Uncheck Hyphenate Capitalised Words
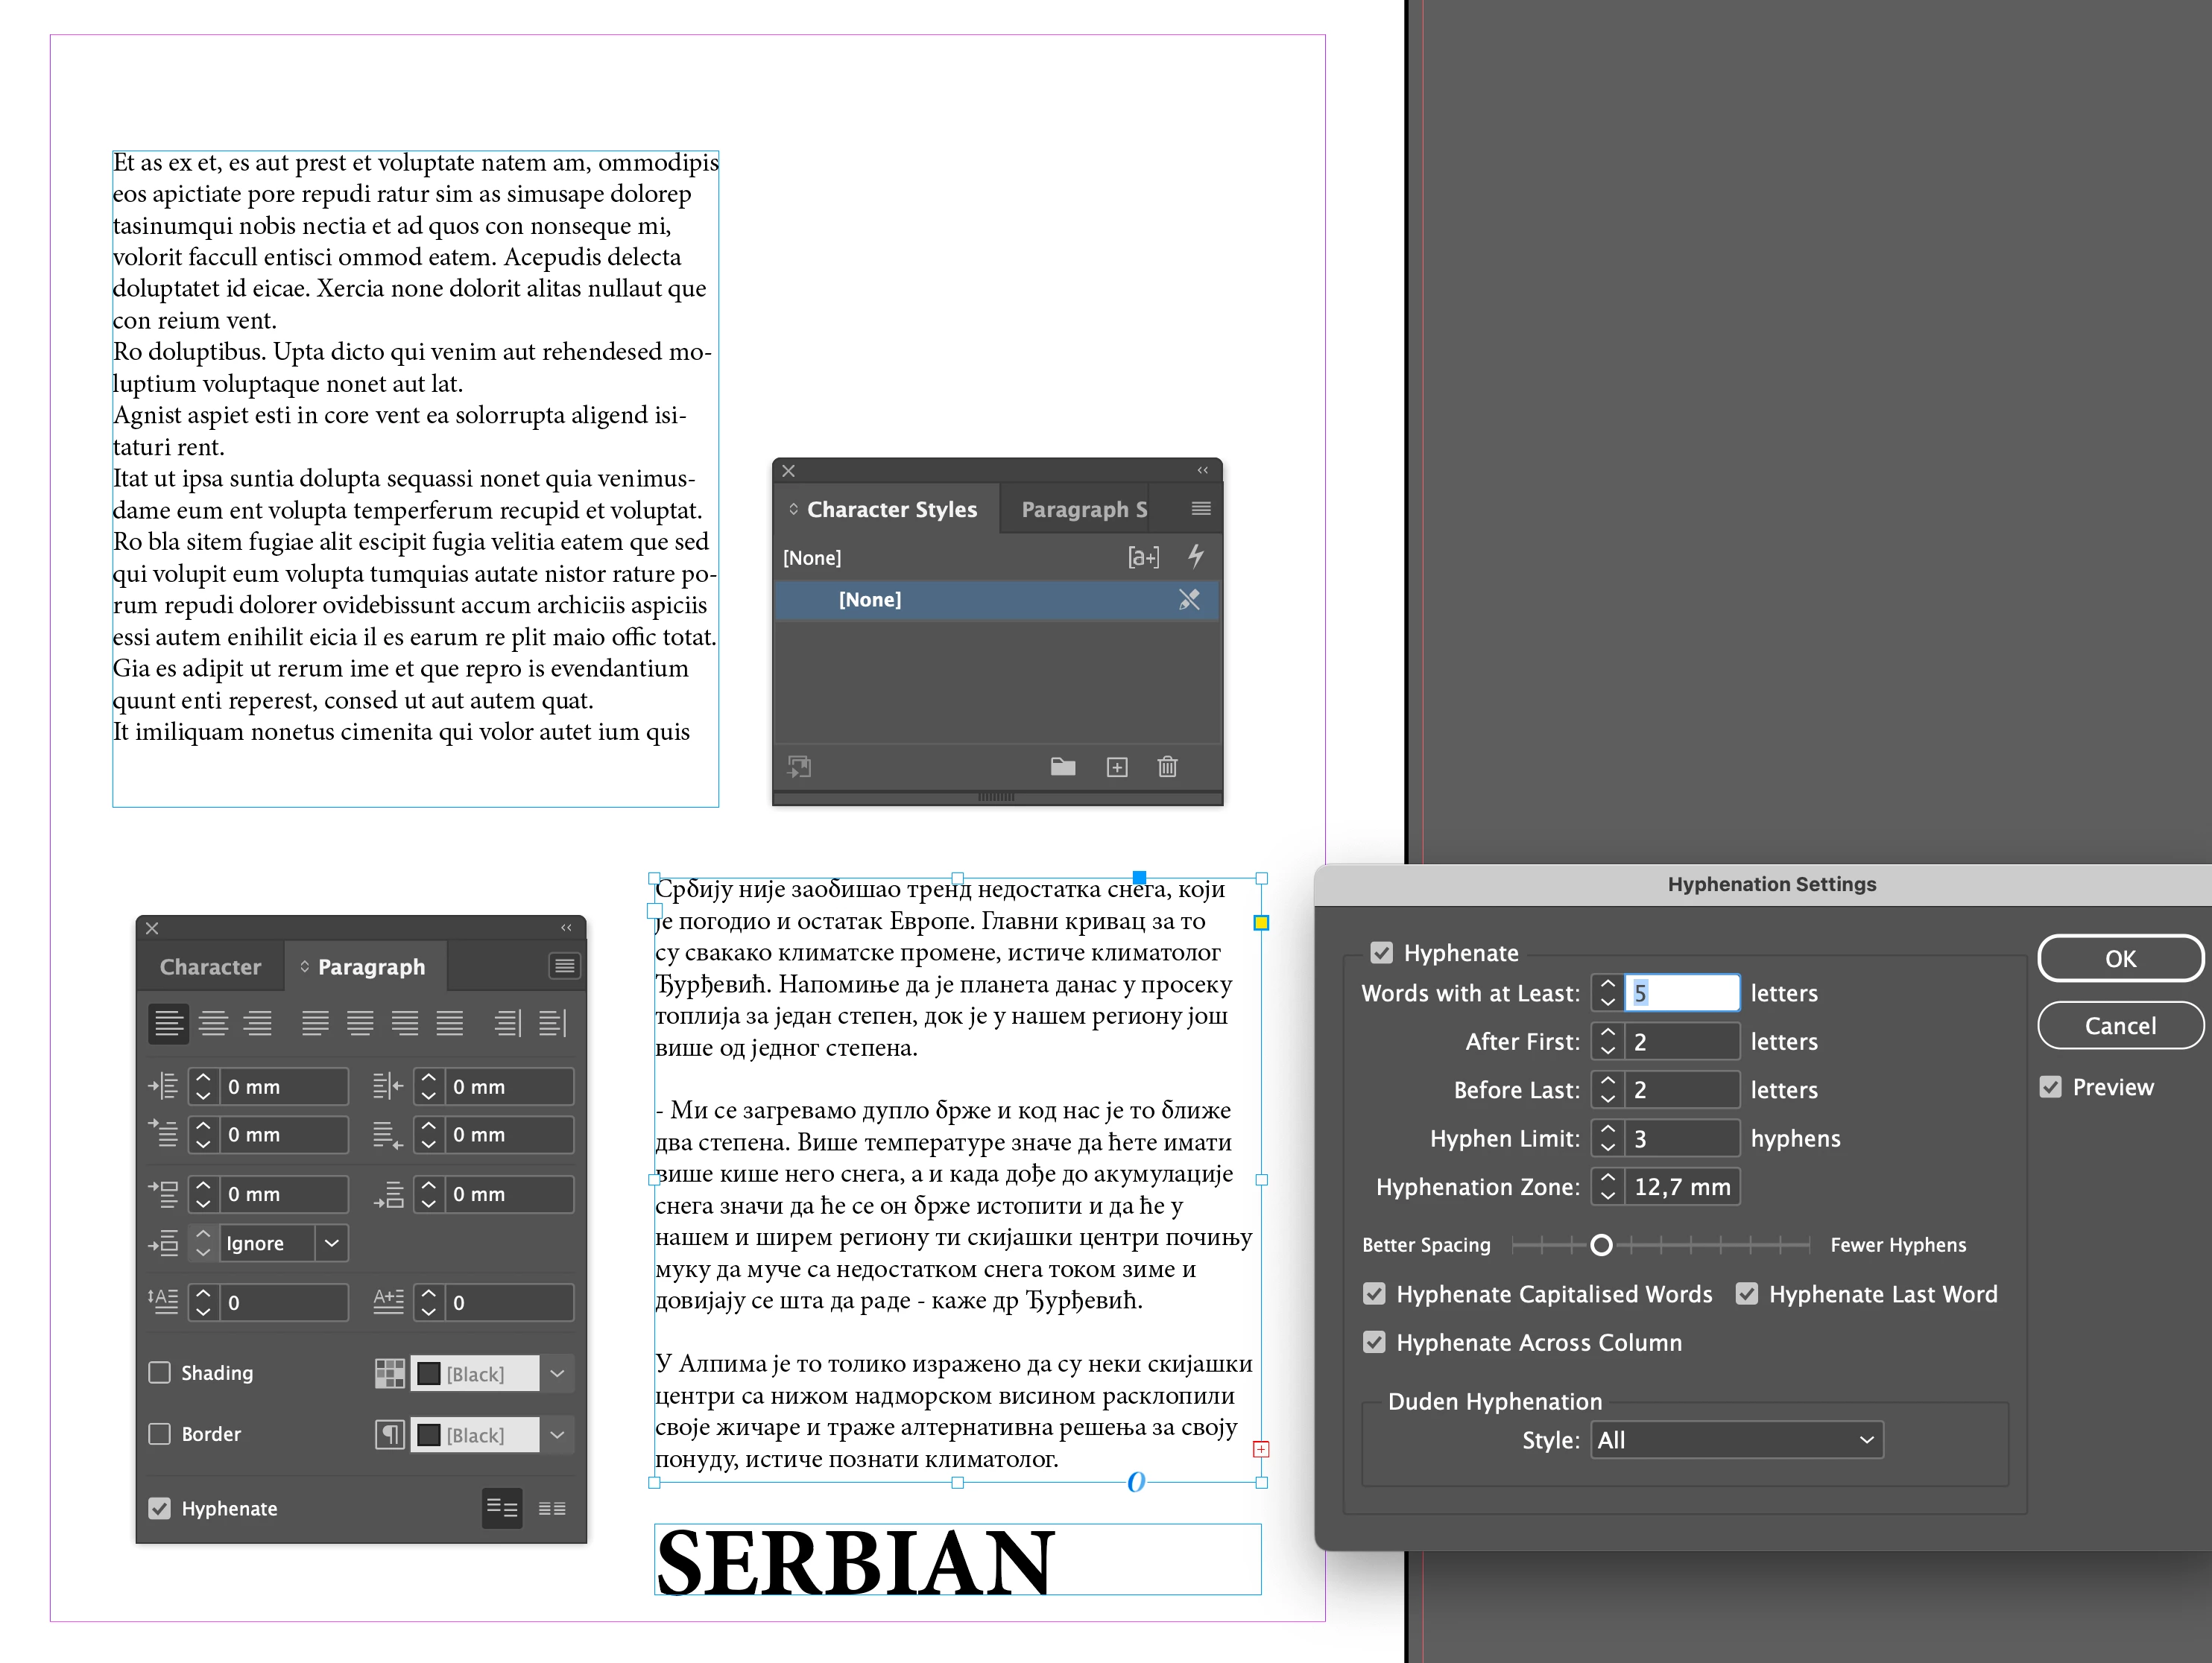This screenshot has height=1663, width=2212. coord(1374,1294)
